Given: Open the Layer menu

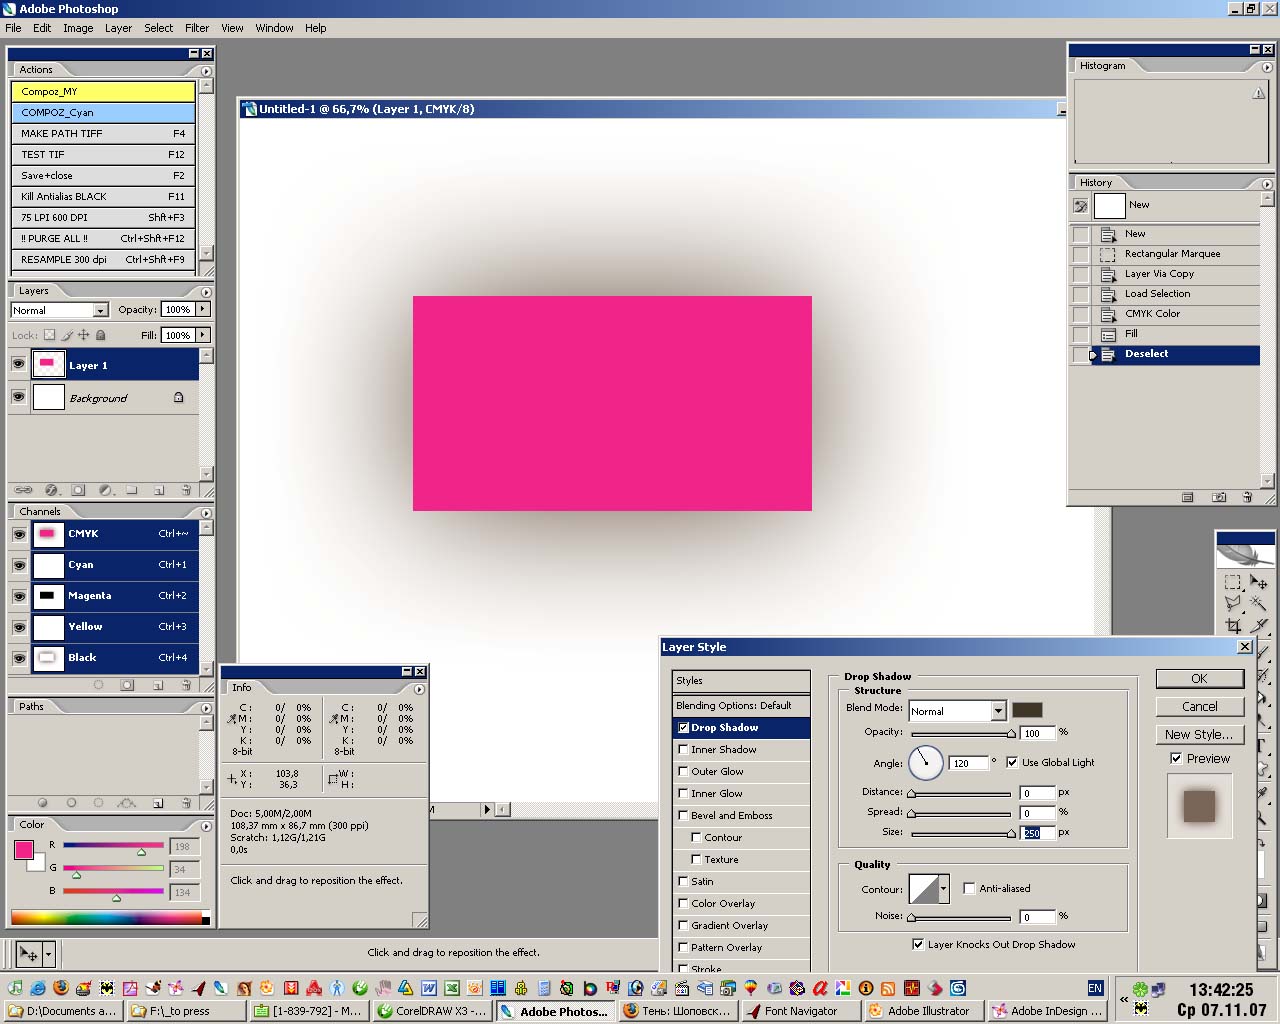Looking at the screenshot, I should point(118,28).
